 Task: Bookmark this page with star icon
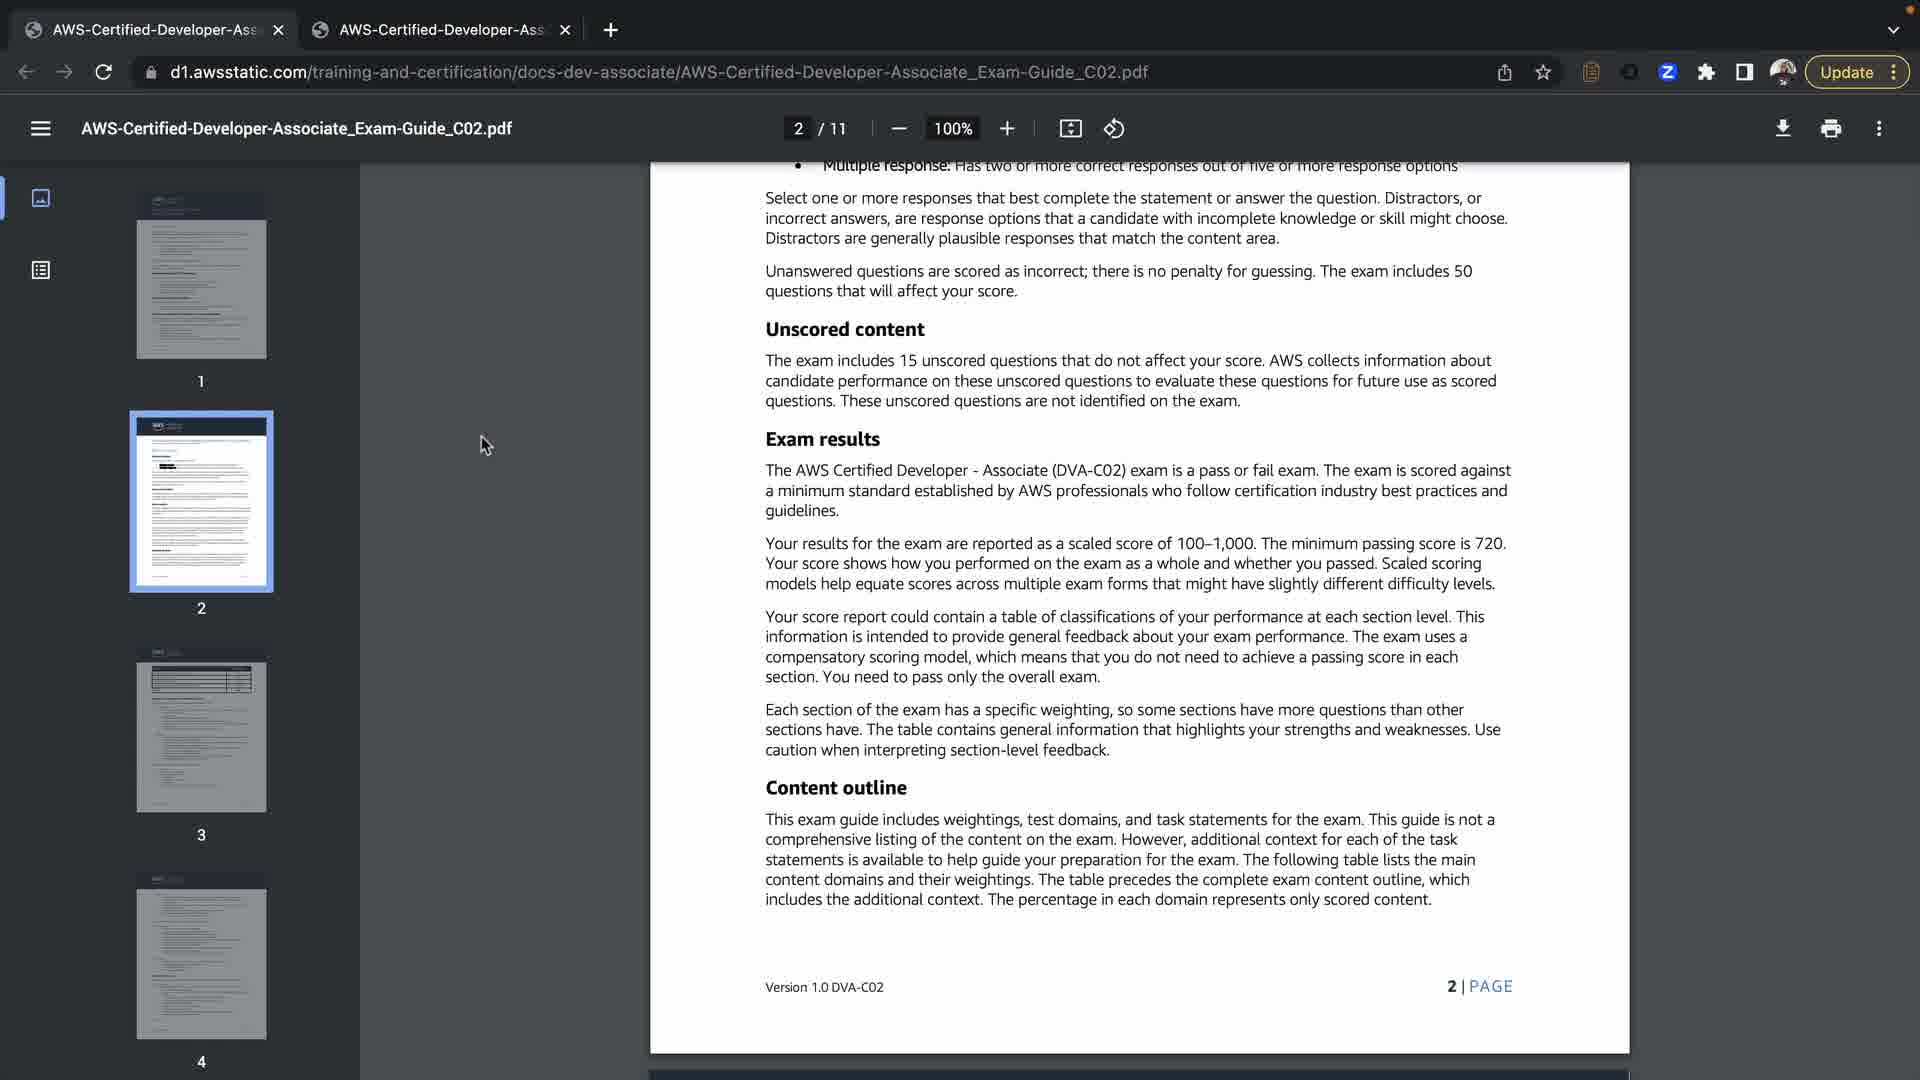point(1543,72)
